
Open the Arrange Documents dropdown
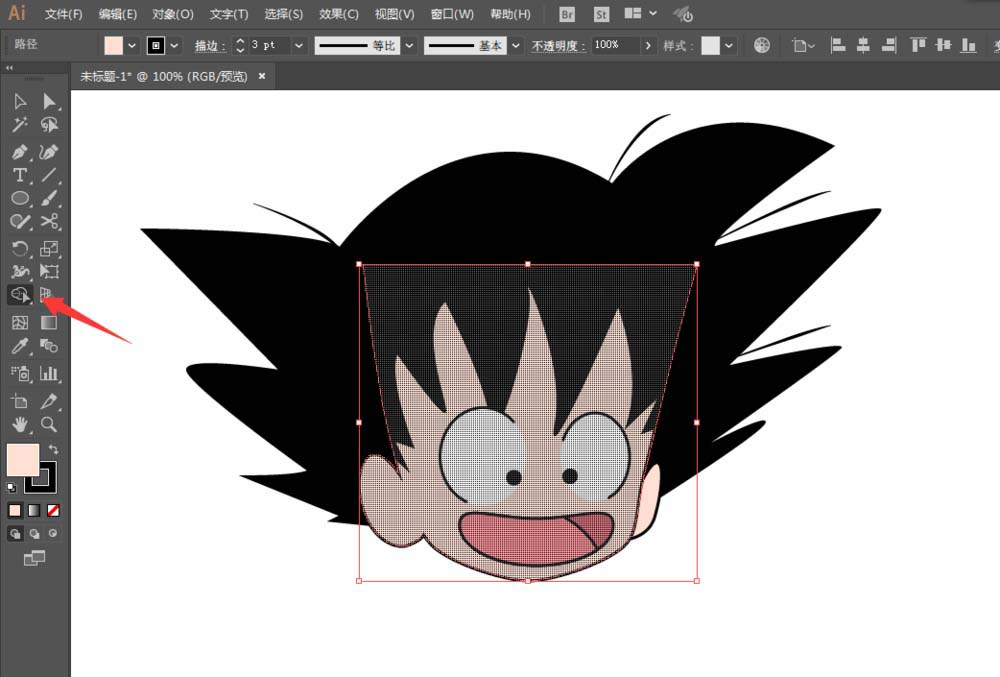point(641,13)
